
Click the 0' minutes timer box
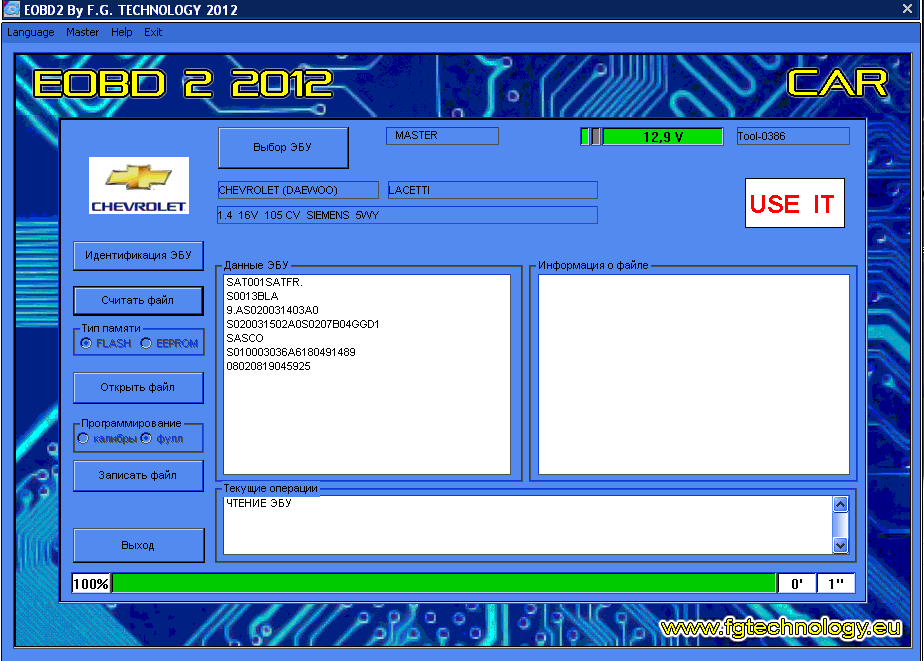coord(797,584)
